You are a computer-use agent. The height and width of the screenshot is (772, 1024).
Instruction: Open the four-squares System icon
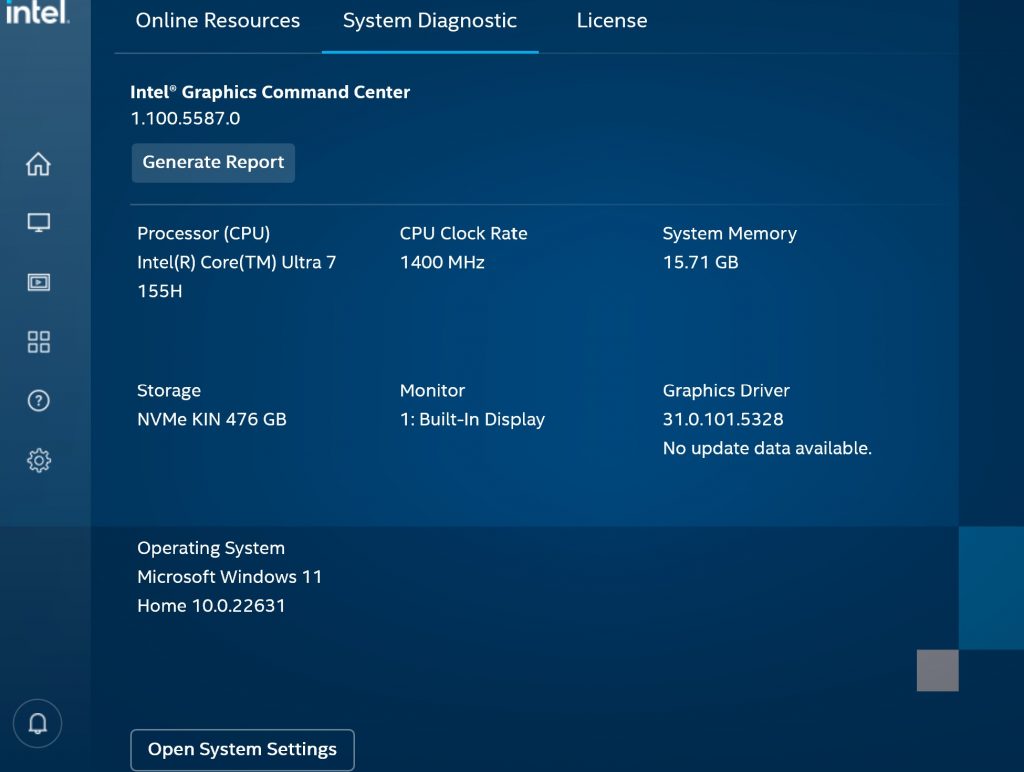click(x=38, y=342)
